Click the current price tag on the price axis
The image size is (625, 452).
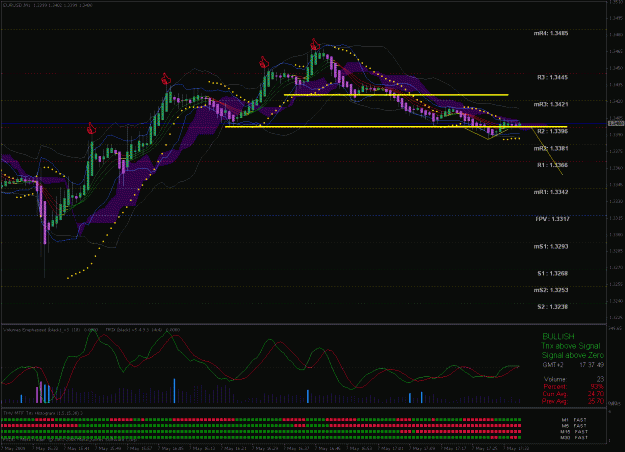coord(616,124)
